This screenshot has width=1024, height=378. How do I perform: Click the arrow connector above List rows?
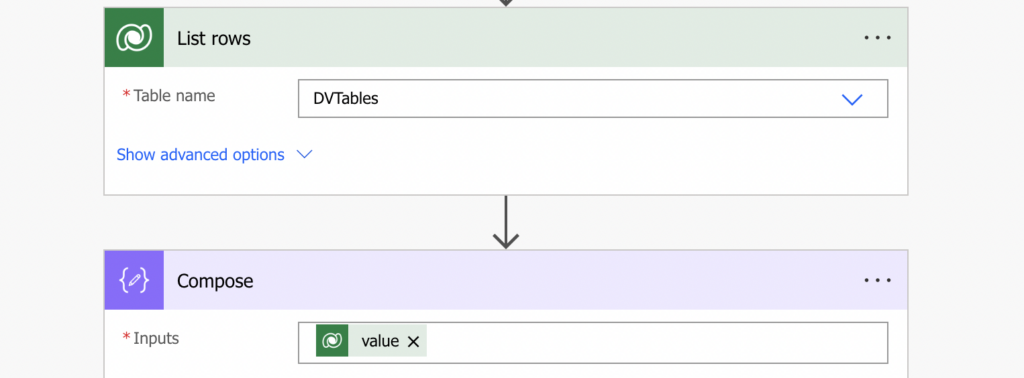505,3
